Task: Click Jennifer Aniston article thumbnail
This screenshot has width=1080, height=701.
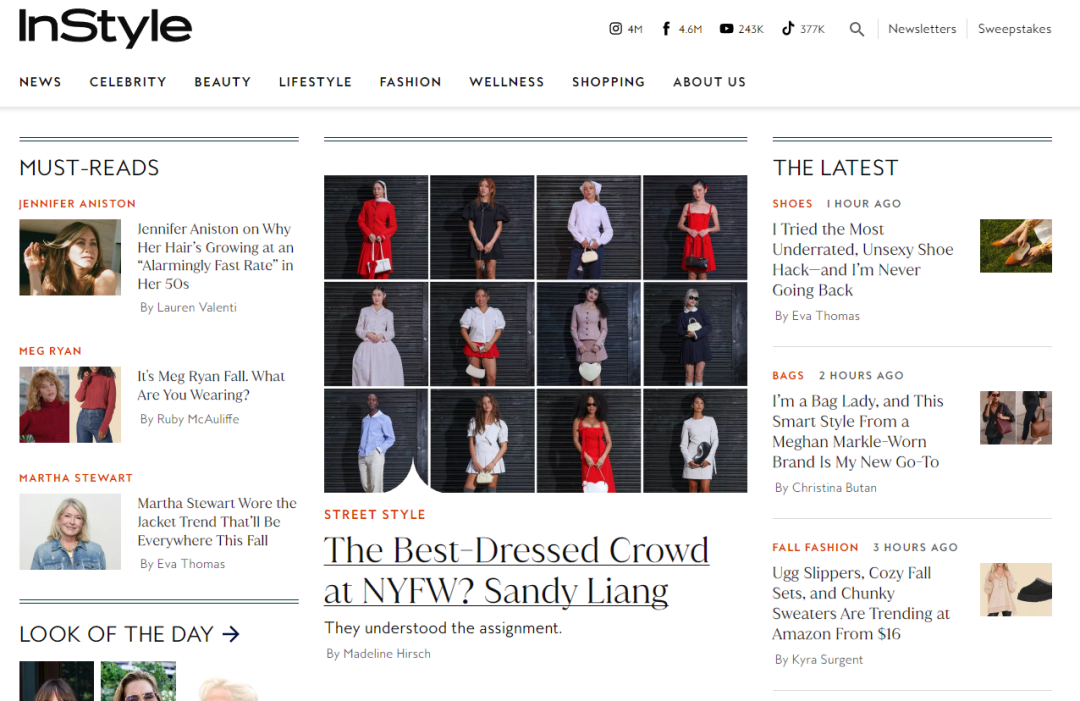Action: click(x=70, y=257)
